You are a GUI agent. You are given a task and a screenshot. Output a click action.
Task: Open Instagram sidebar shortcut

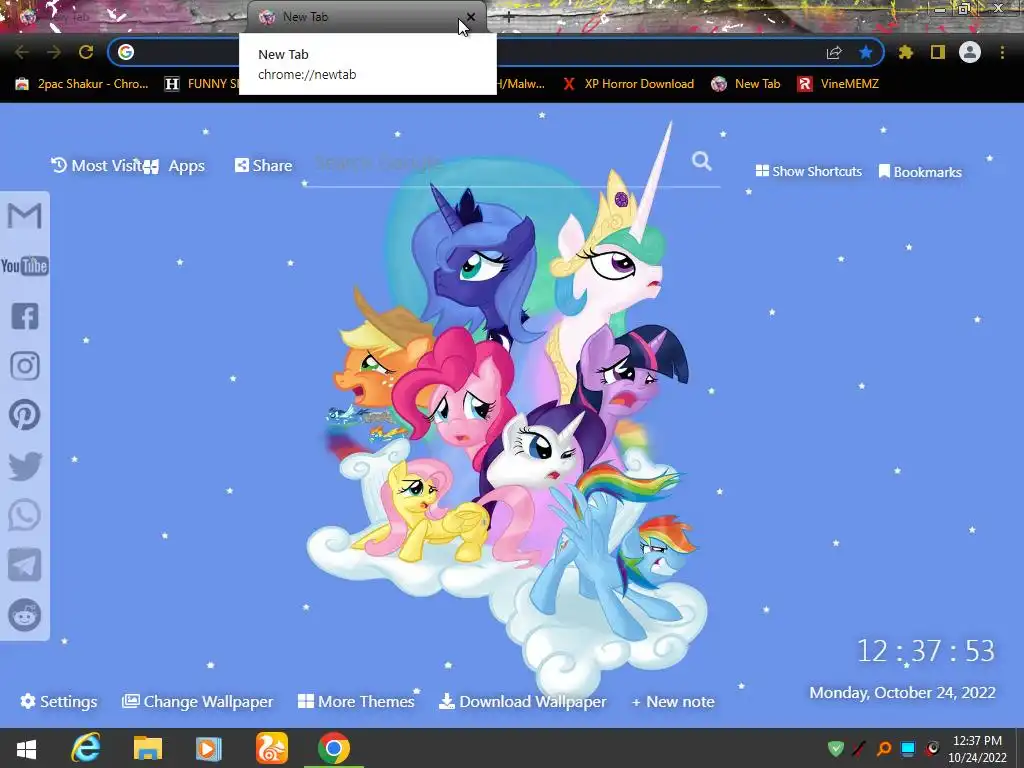25,366
